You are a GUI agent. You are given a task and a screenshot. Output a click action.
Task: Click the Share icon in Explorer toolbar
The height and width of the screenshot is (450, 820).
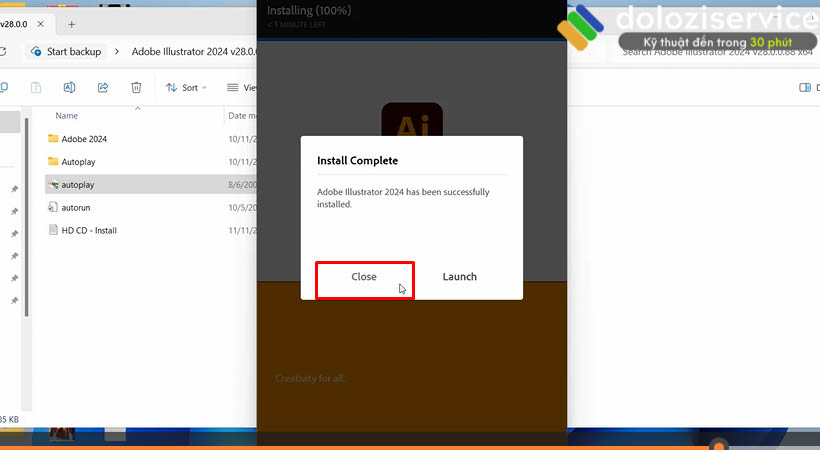103,88
